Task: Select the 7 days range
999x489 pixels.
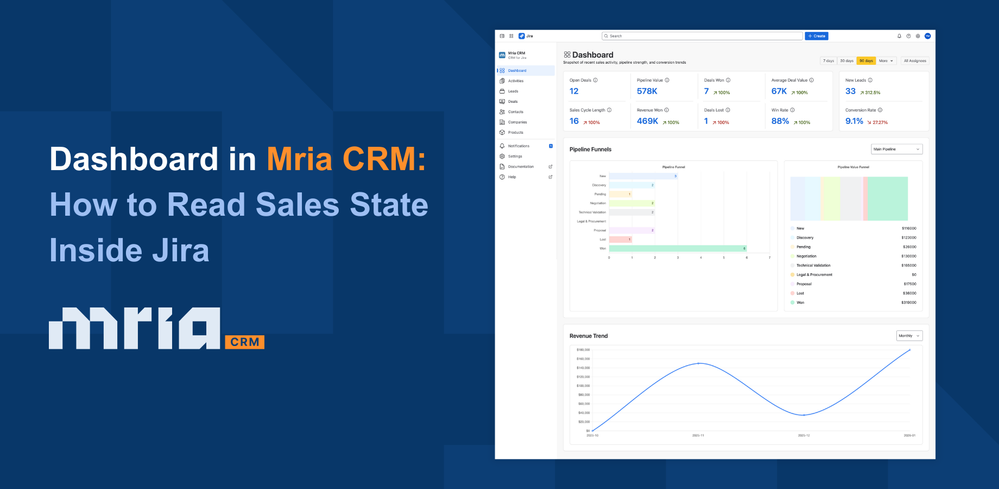Action: [828, 60]
